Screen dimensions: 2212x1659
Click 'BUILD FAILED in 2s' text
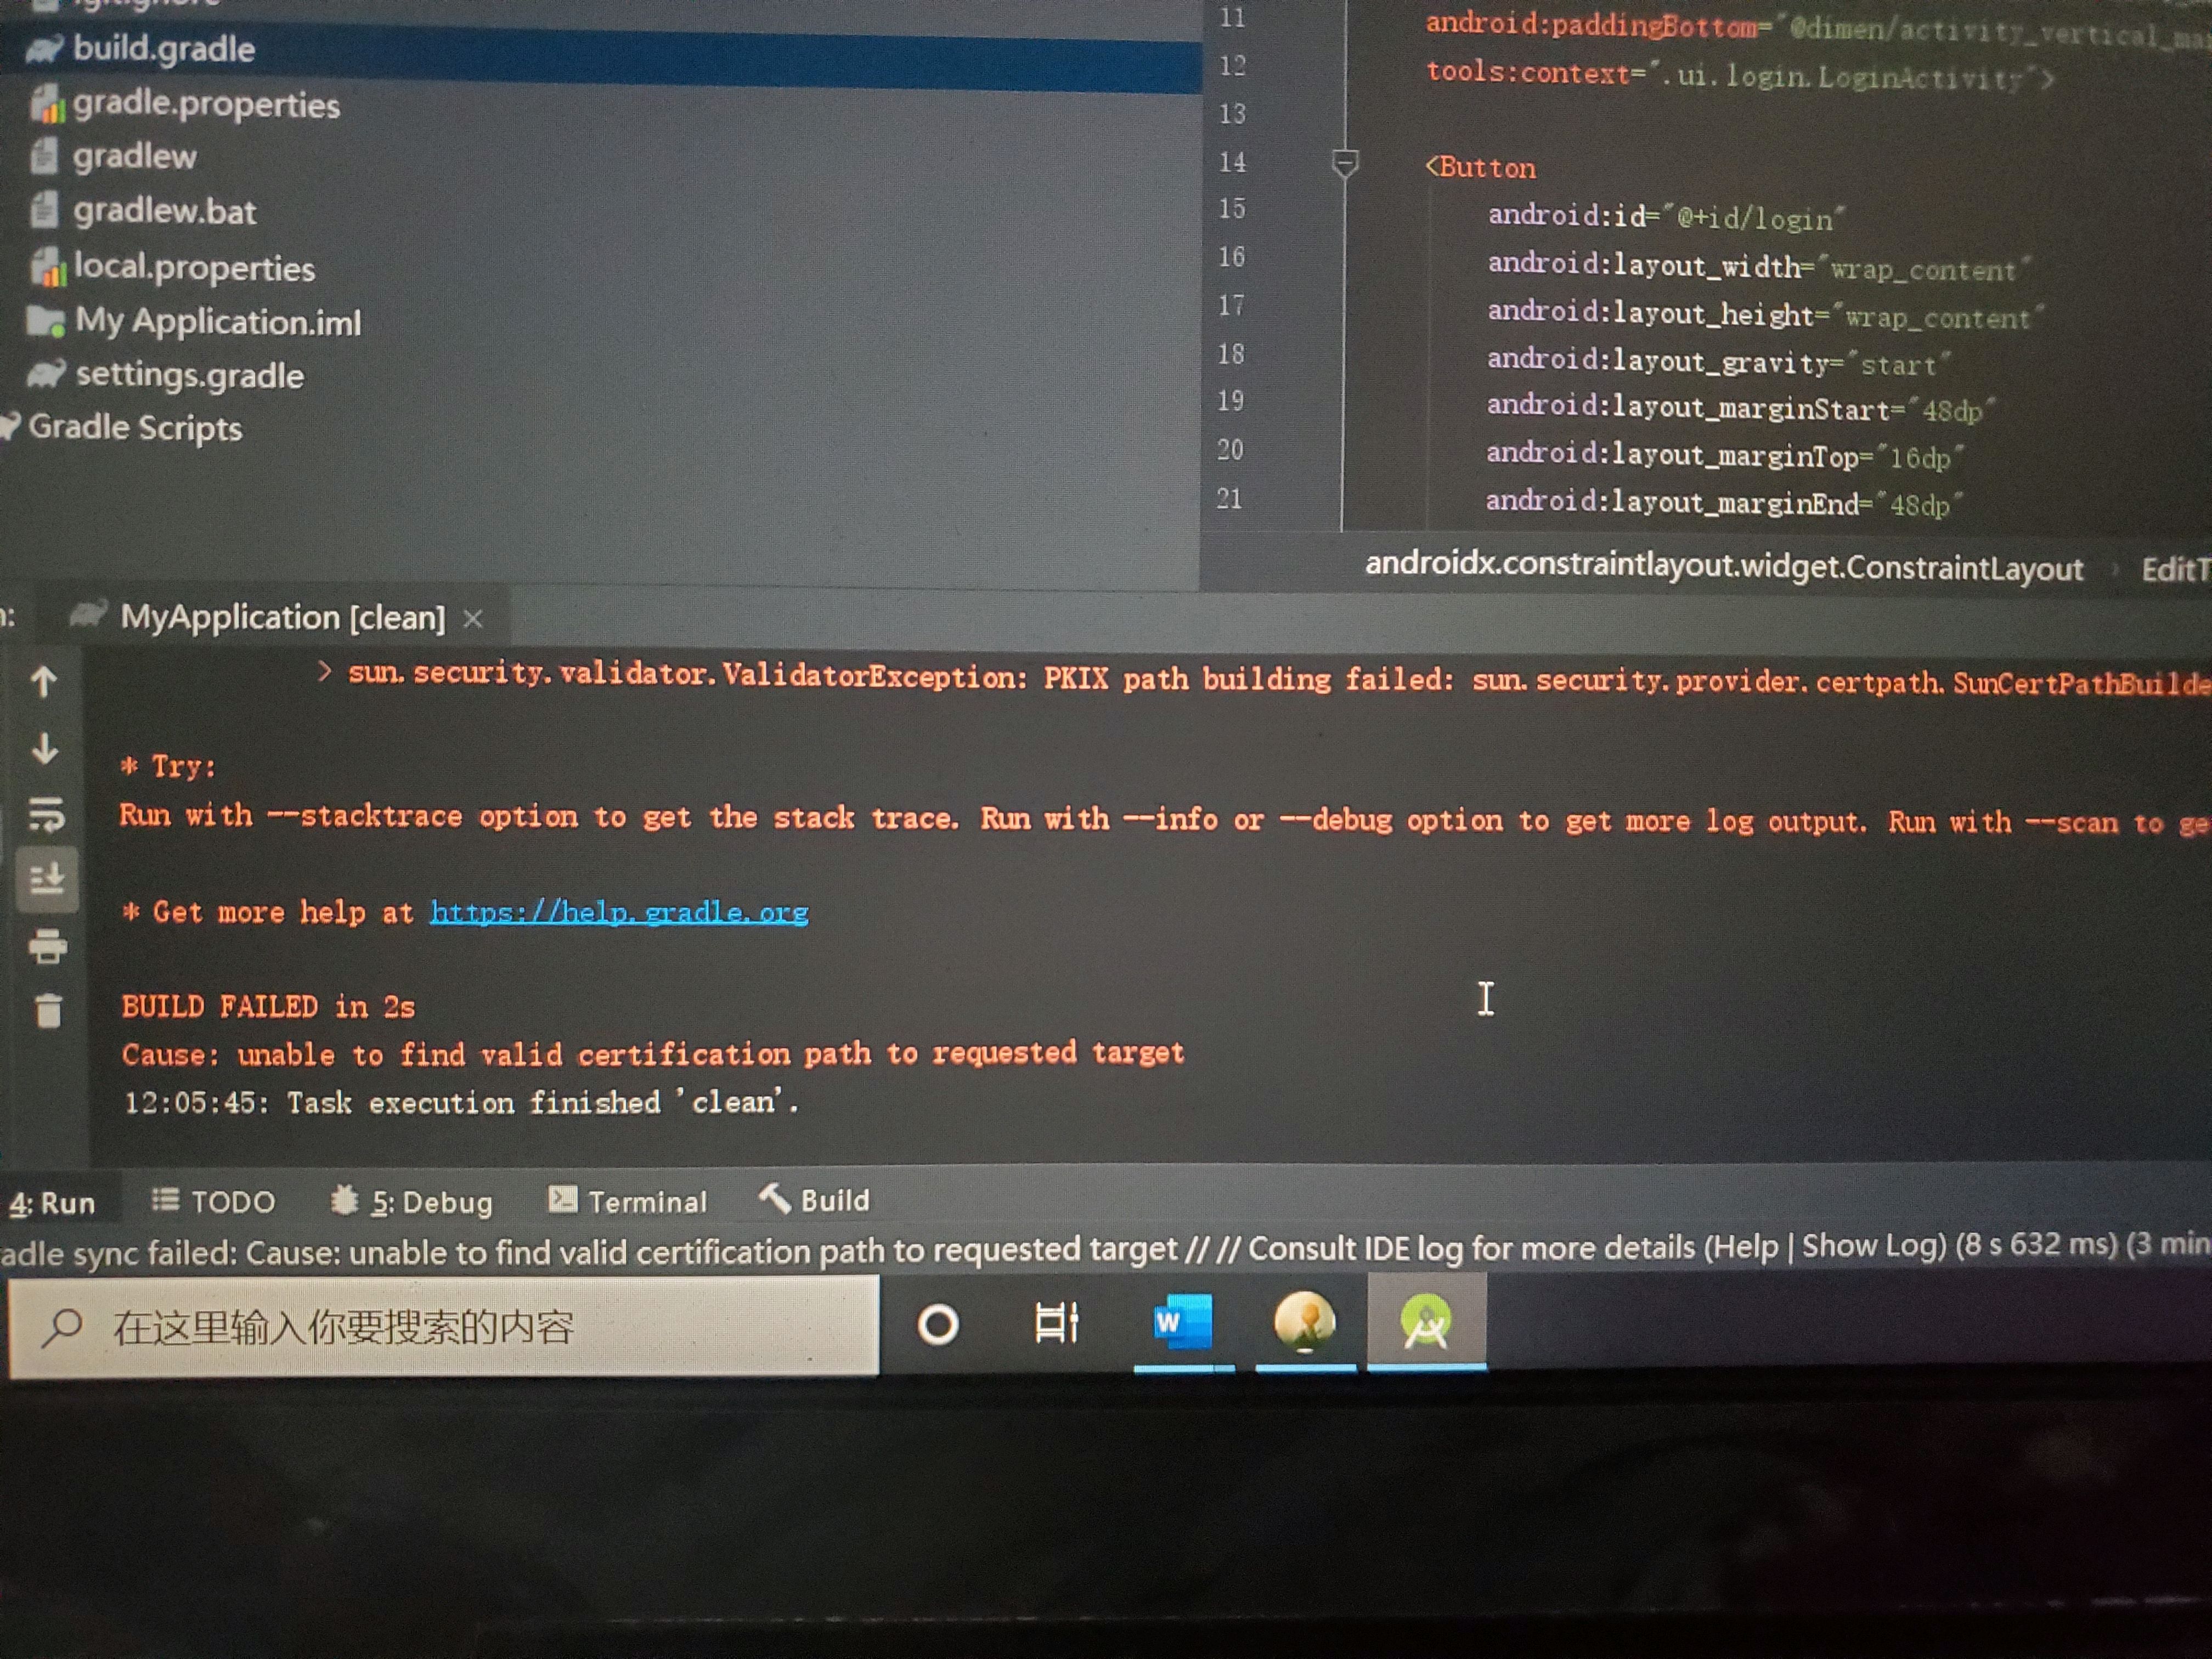(268, 1006)
